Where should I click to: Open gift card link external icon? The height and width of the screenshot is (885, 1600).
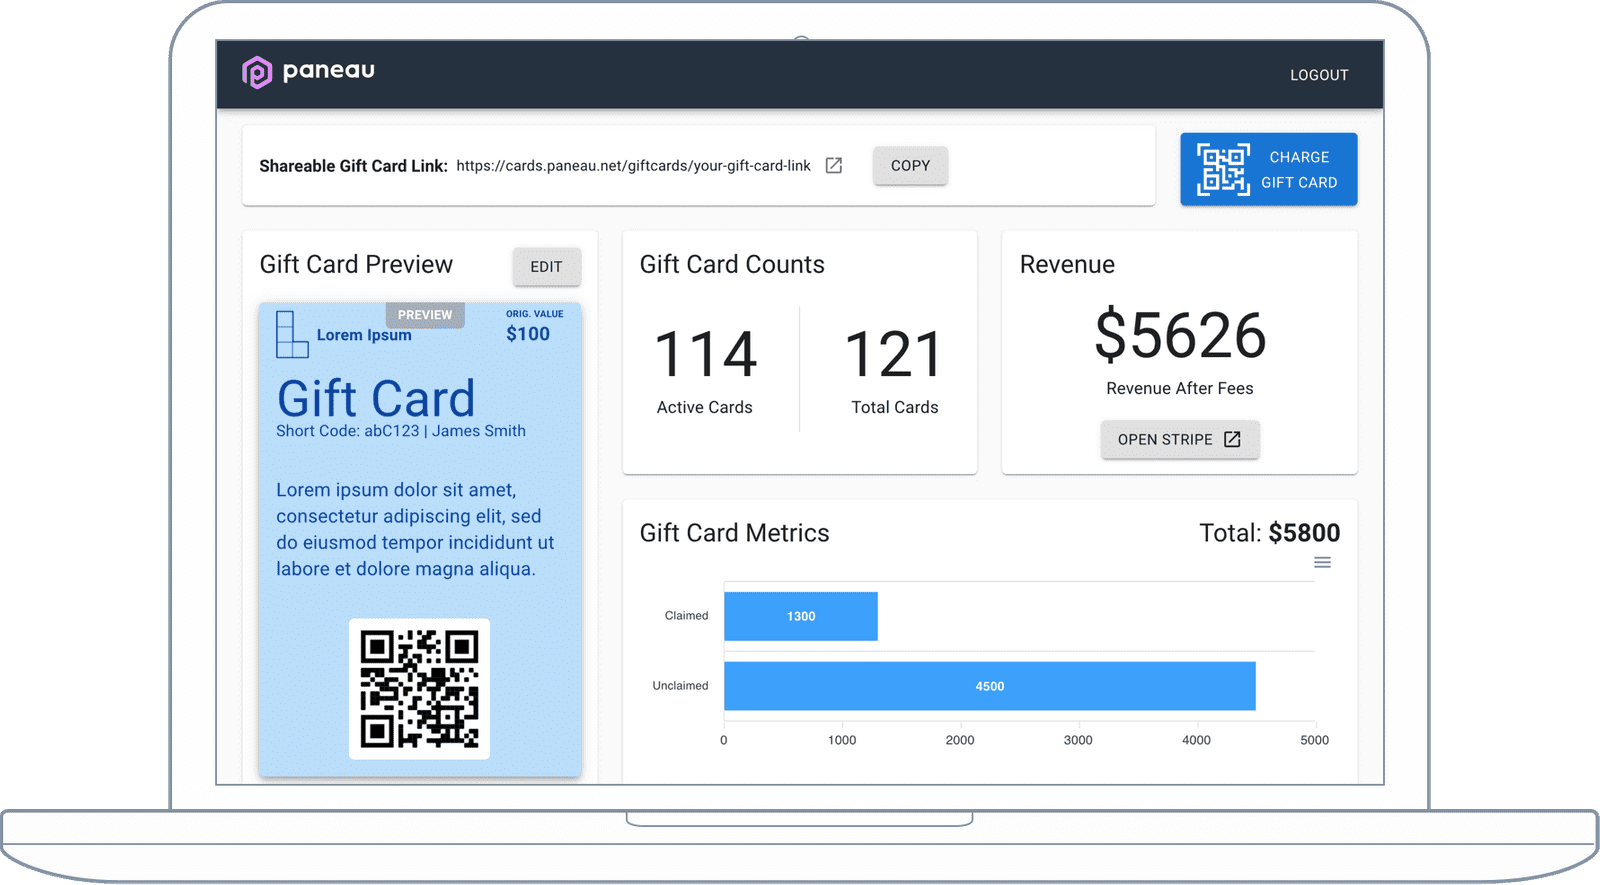[x=834, y=166]
